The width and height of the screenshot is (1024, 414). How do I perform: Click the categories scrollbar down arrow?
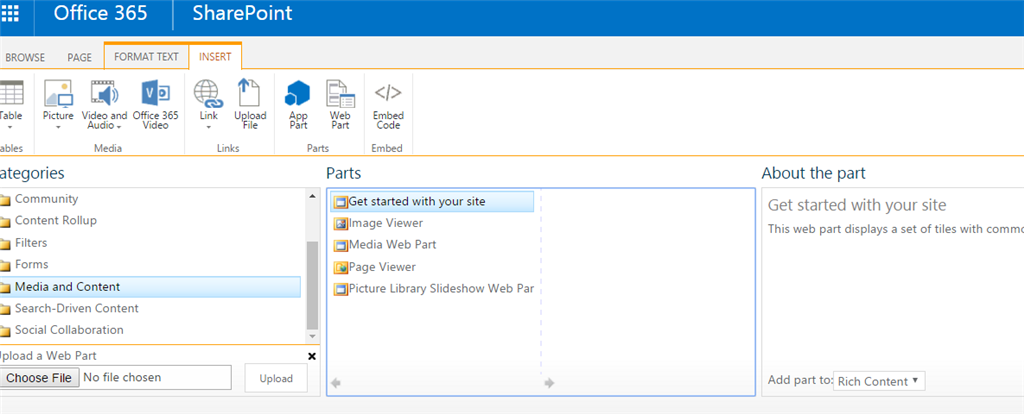tap(312, 336)
